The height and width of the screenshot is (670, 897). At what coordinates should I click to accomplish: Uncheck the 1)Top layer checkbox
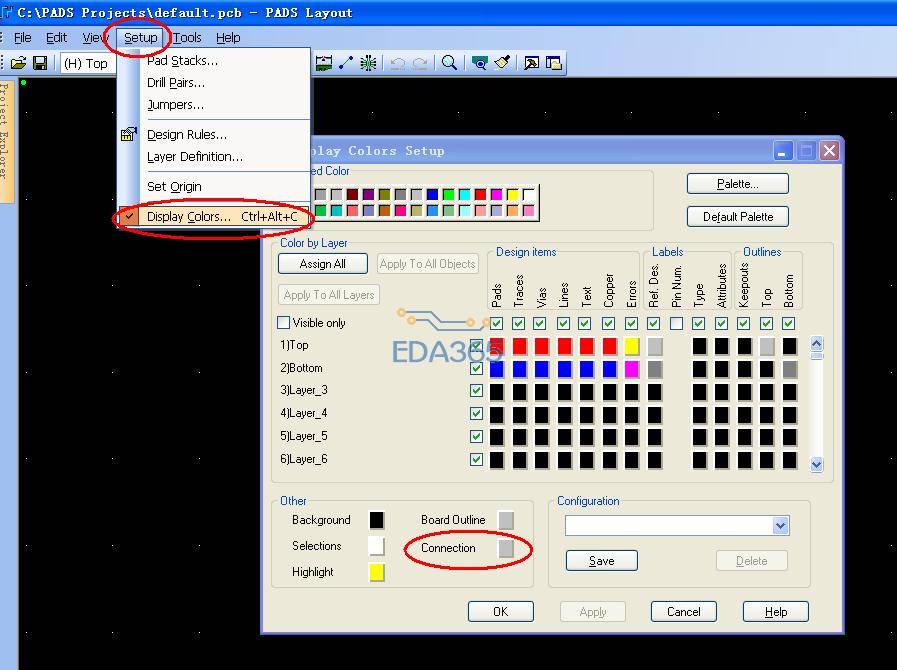click(476, 346)
